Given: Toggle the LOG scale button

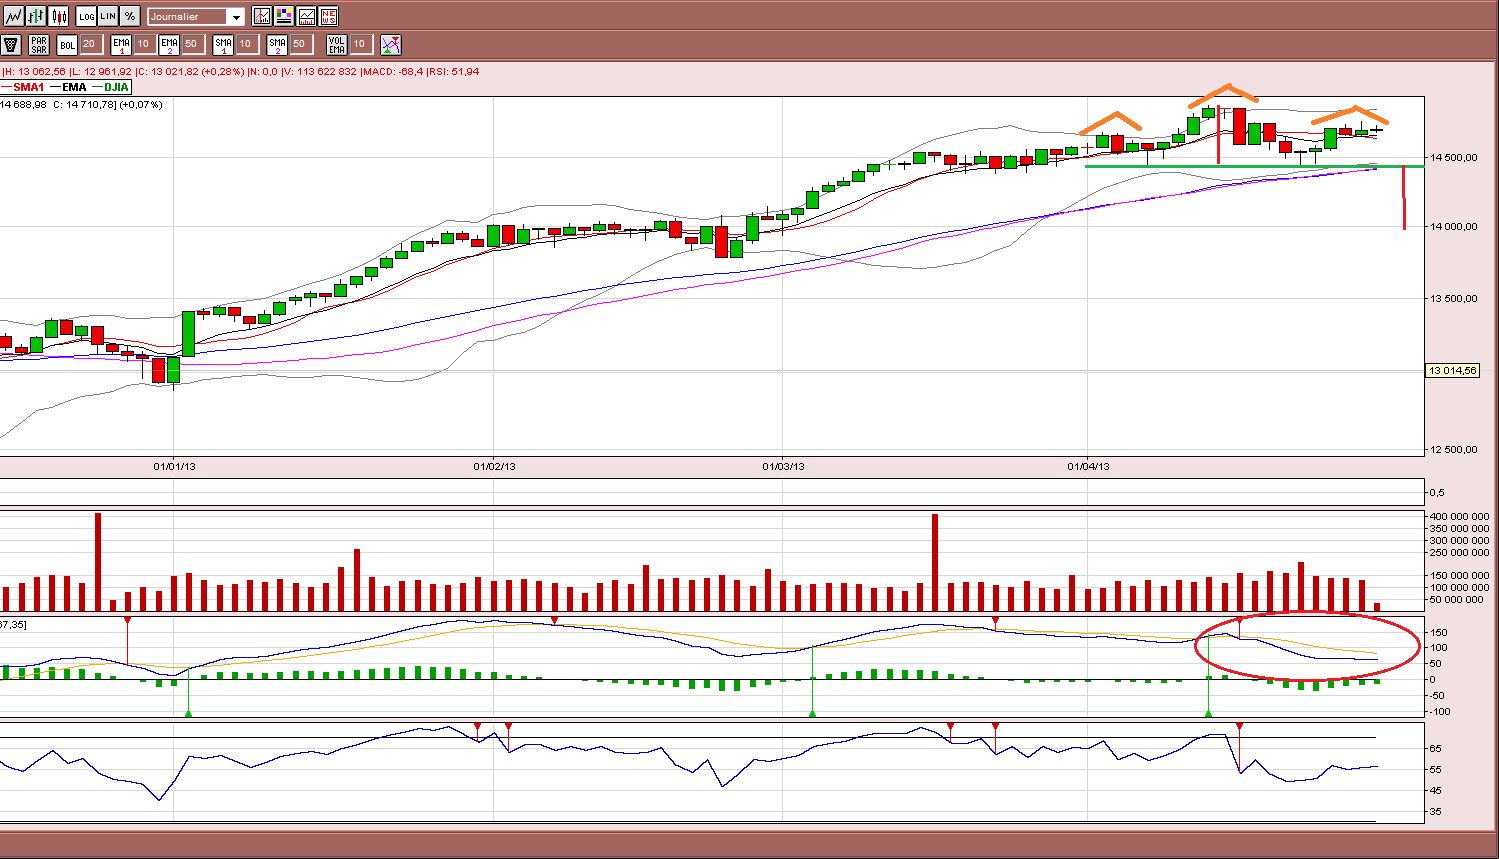Looking at the screenshot, I should tap(86, 16).
